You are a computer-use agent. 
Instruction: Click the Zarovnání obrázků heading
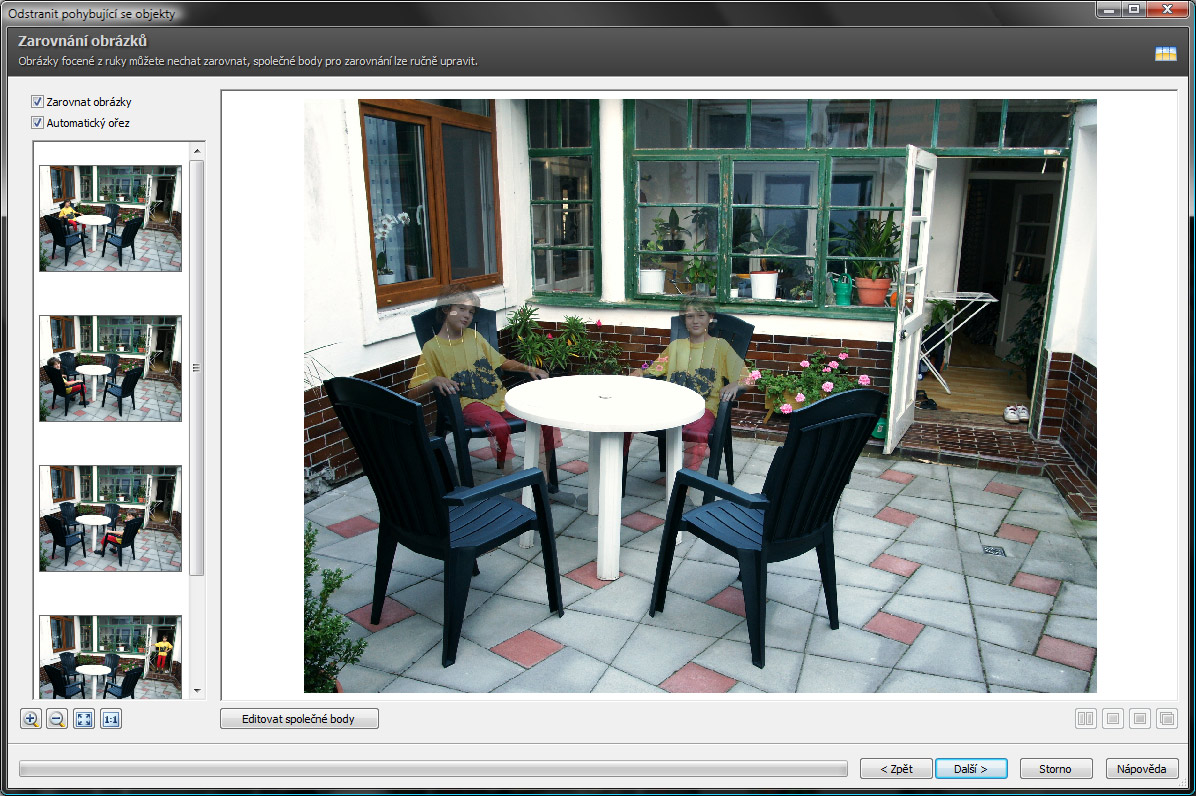(x=82, y=41)
